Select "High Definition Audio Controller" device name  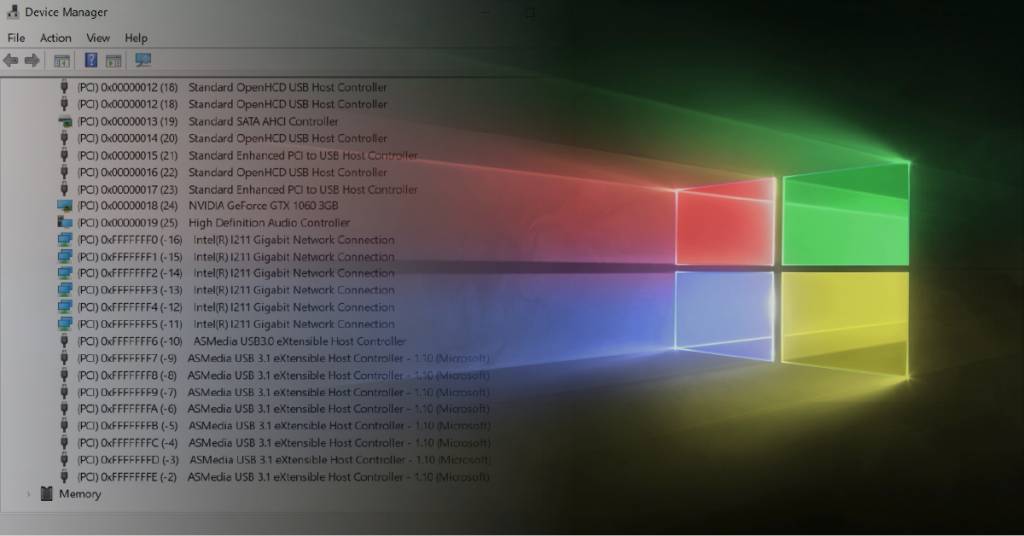click(x=269, y=223)
